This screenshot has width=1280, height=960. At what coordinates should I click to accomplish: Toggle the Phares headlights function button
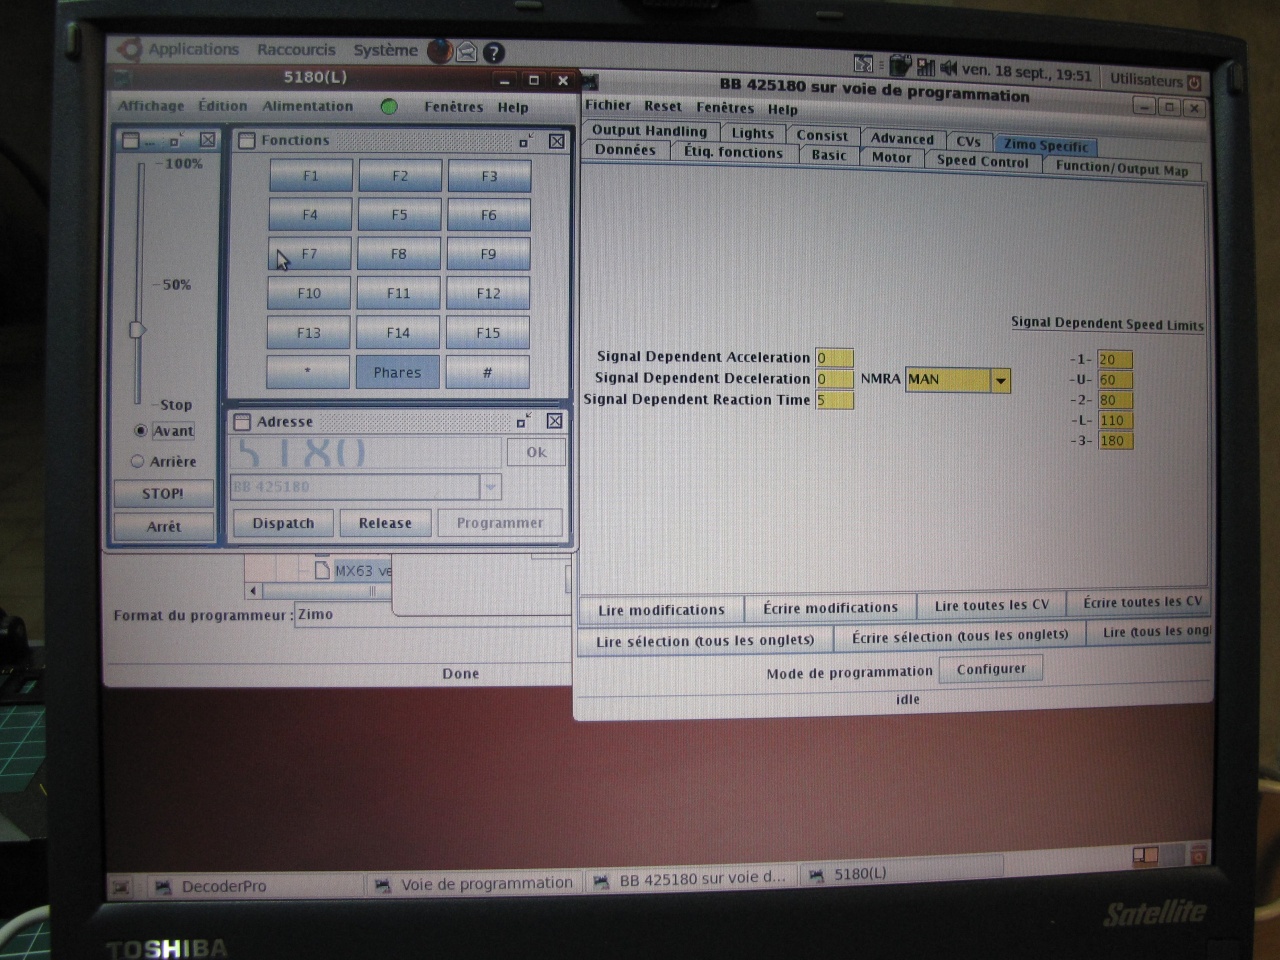tap(397, 372)
